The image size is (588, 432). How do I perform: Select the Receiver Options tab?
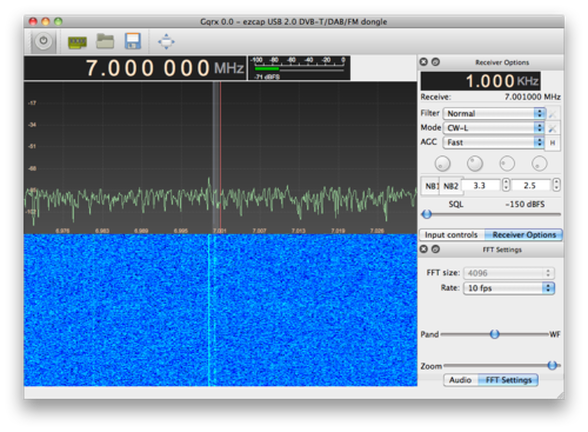tap(524, 235)
